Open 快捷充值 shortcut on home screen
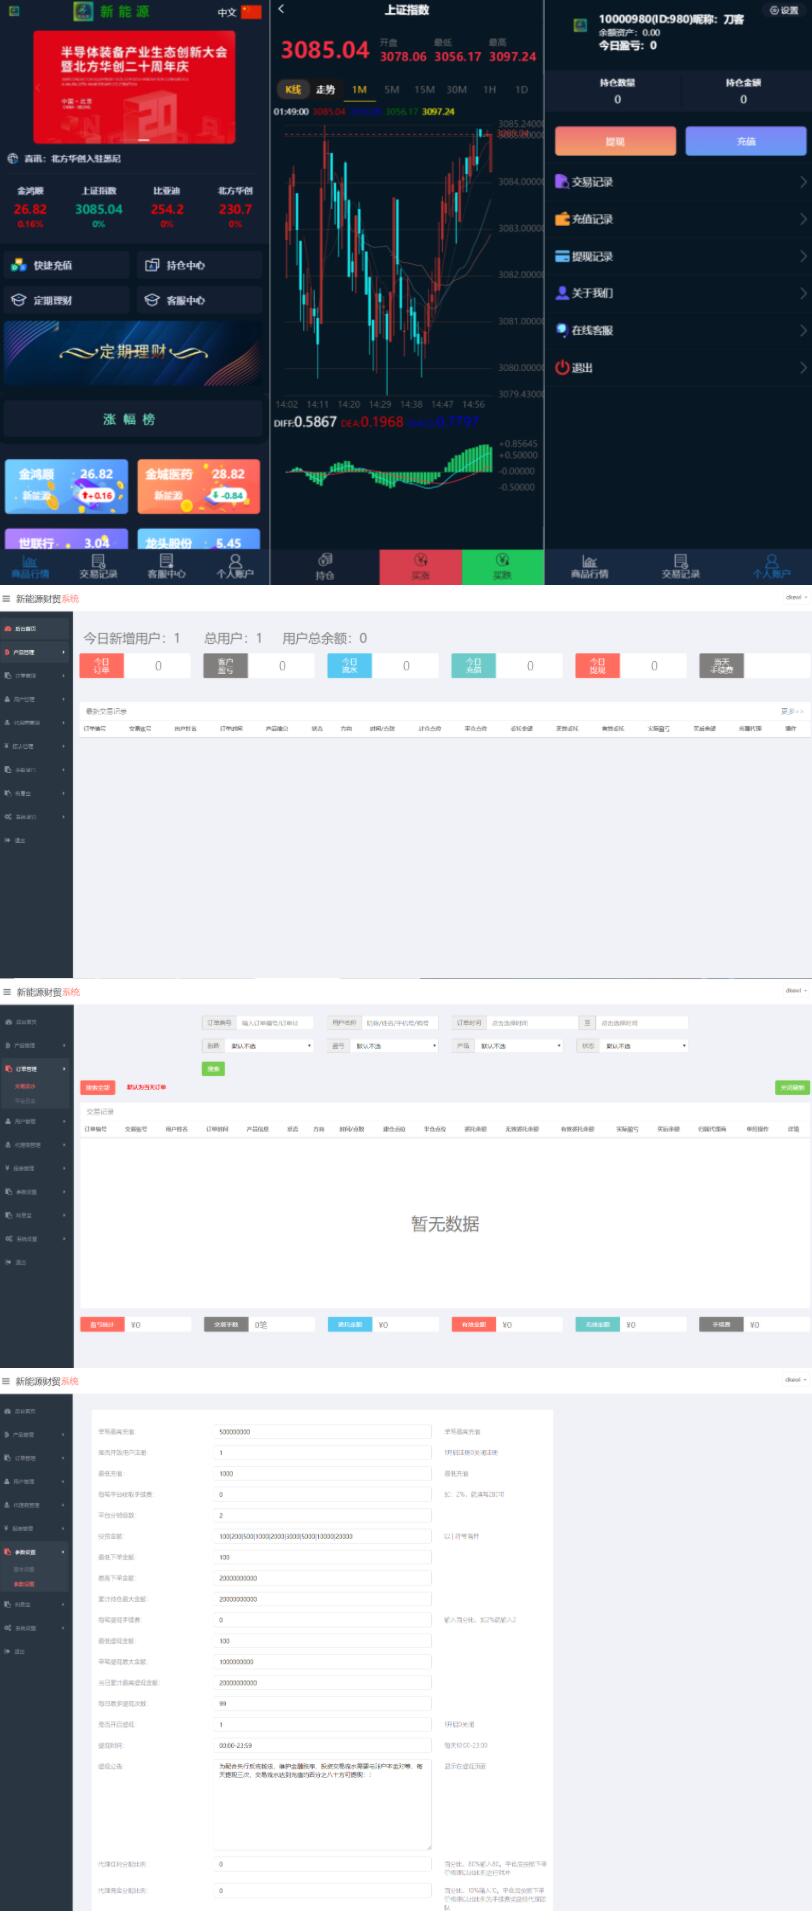 66,265
